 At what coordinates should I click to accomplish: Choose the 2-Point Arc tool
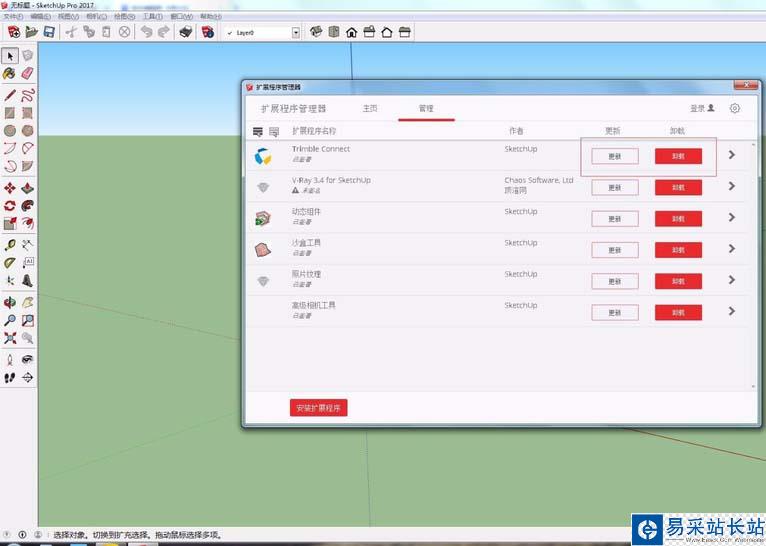[x=28, y=148]
